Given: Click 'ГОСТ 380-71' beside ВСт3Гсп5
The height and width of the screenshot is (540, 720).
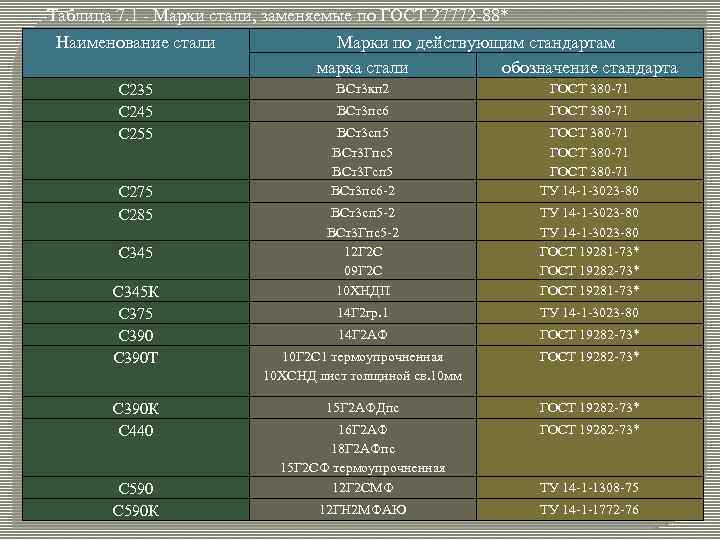Looking at the screenshot, I should pos(589,172).
